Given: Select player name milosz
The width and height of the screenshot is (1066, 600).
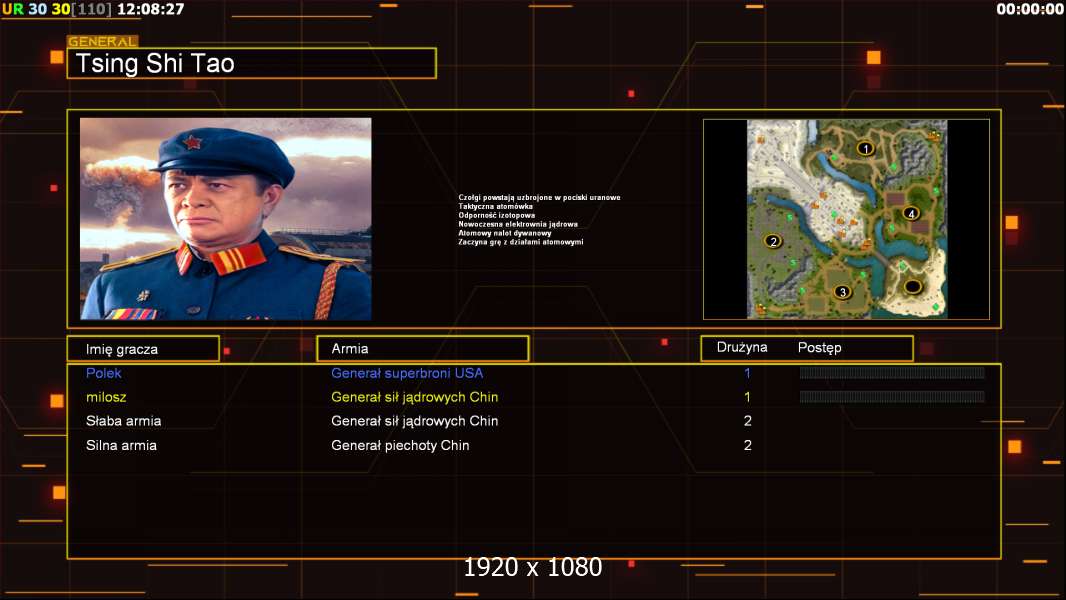Looking at the screenshot, I should point(106,397).
